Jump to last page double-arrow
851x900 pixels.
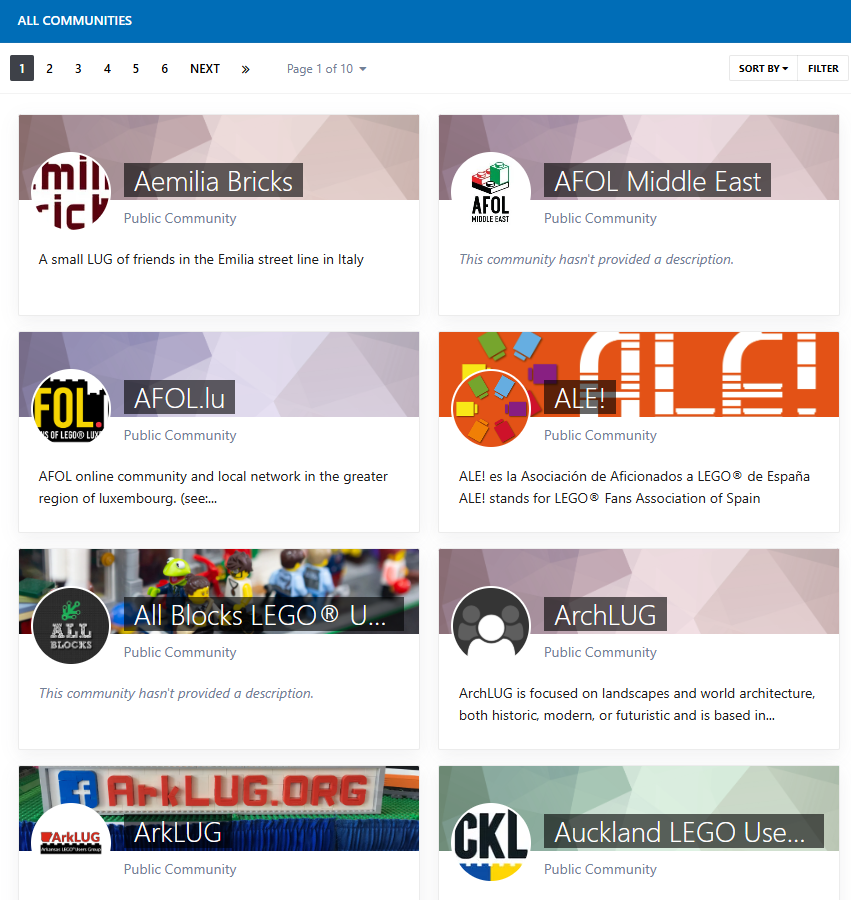click(246, 69)
